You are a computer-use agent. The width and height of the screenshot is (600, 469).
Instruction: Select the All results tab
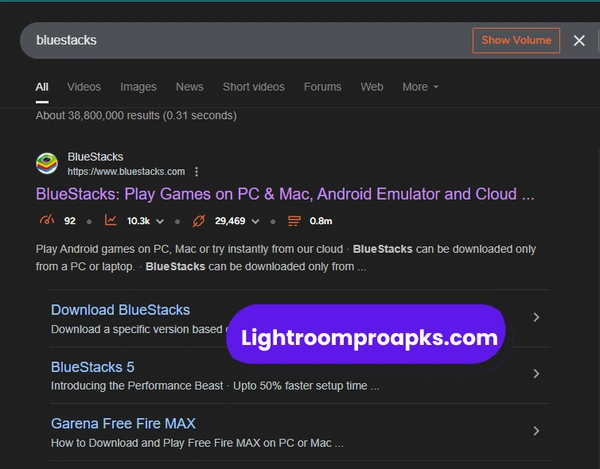42,87
